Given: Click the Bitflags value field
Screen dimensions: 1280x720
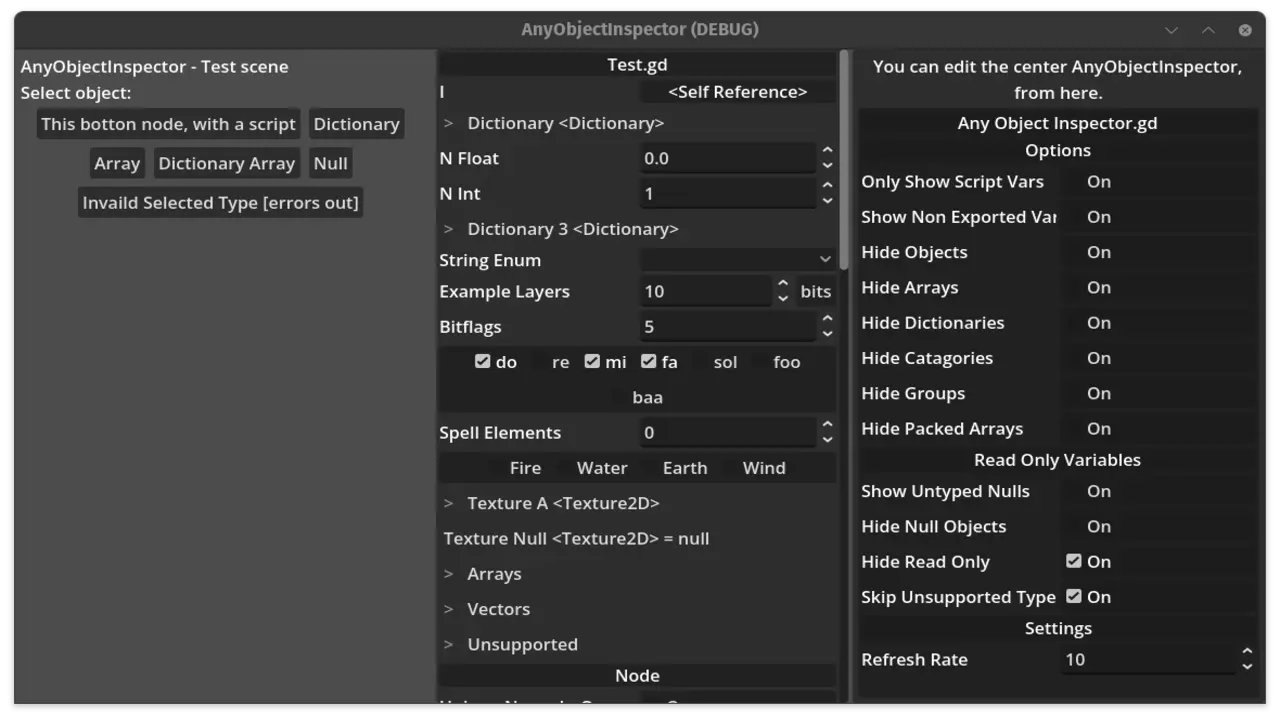Looking at the screenshot, I should pos(728,326).
